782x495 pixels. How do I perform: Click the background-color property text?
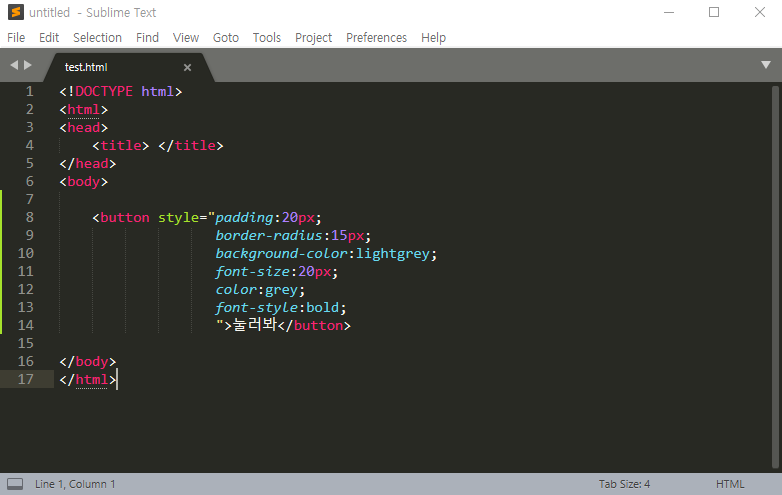(281, 254)
